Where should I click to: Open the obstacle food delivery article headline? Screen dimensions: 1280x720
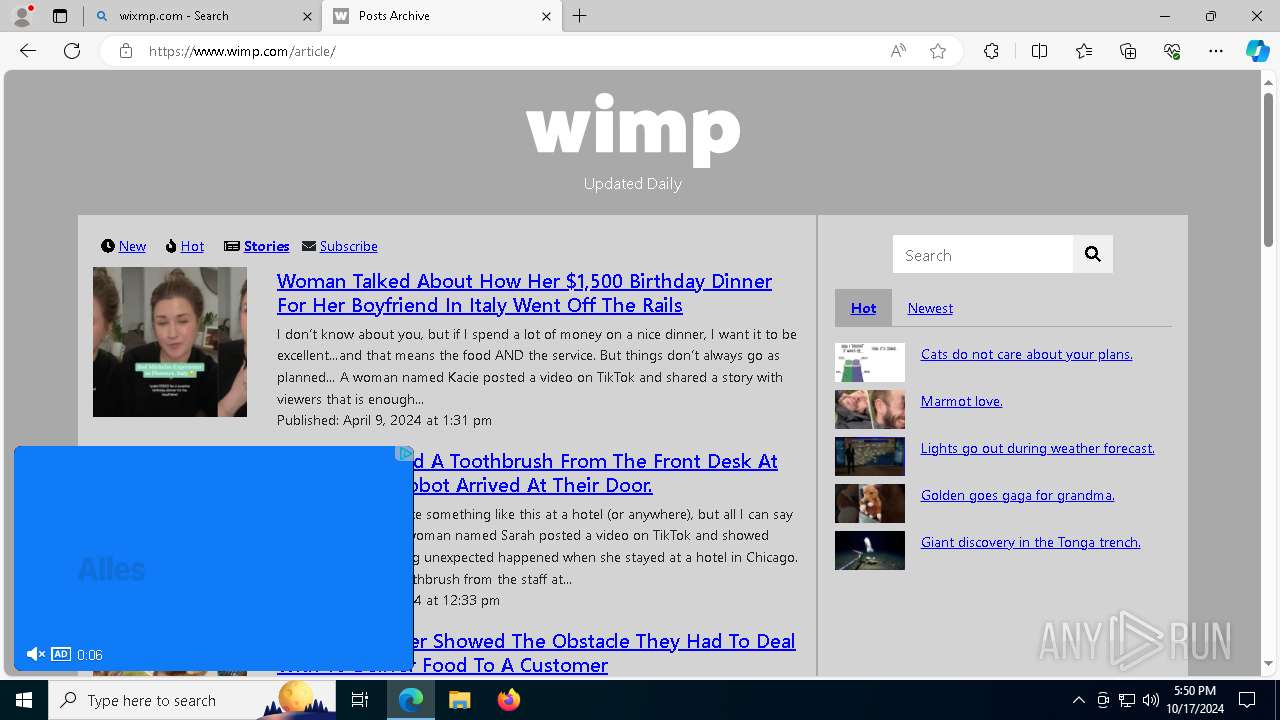point(604,653)
